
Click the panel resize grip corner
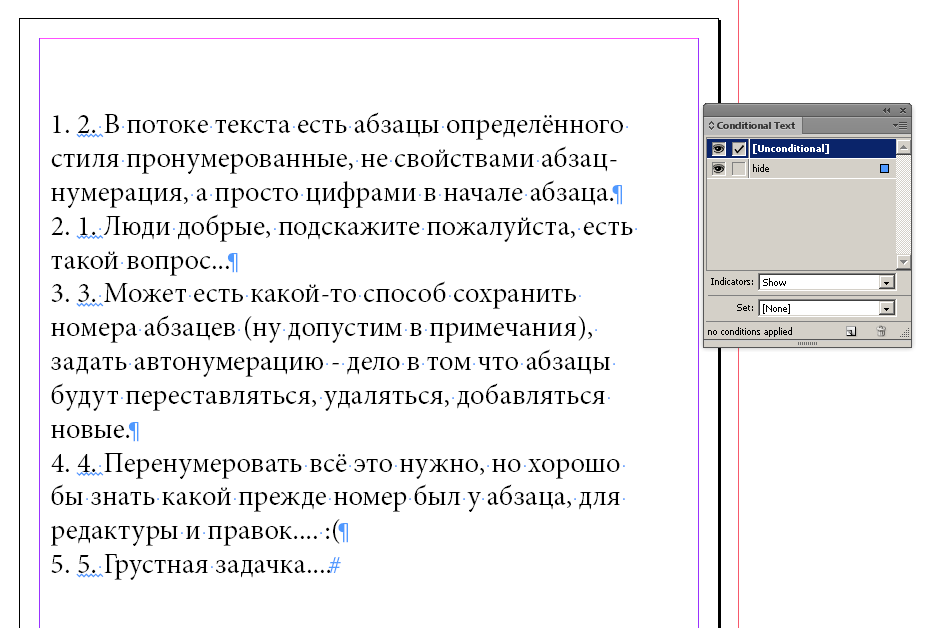click(904, 332)
